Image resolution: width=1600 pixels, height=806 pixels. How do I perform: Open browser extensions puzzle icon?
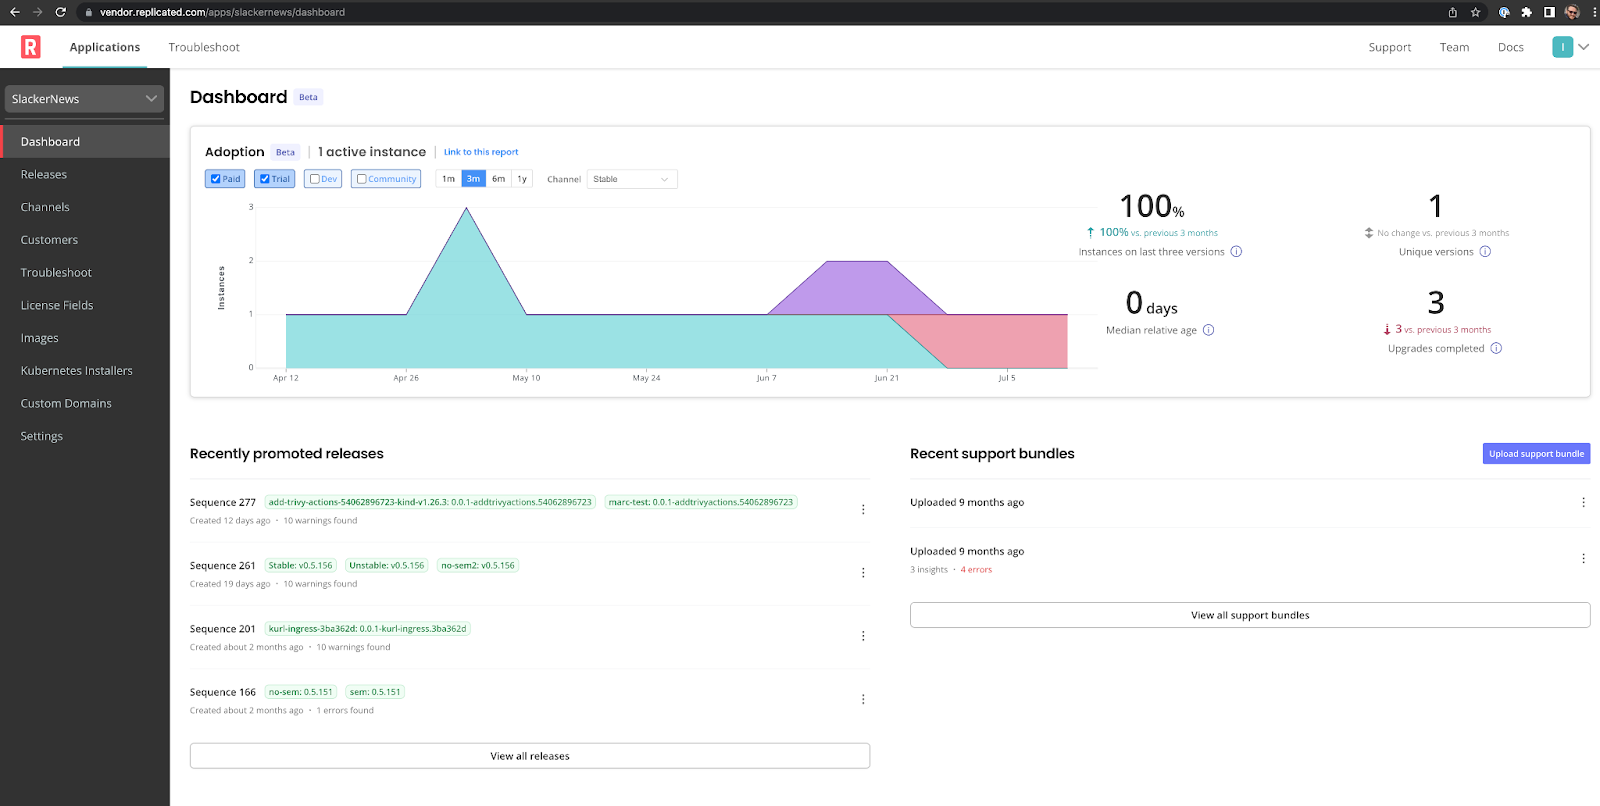1526,12
